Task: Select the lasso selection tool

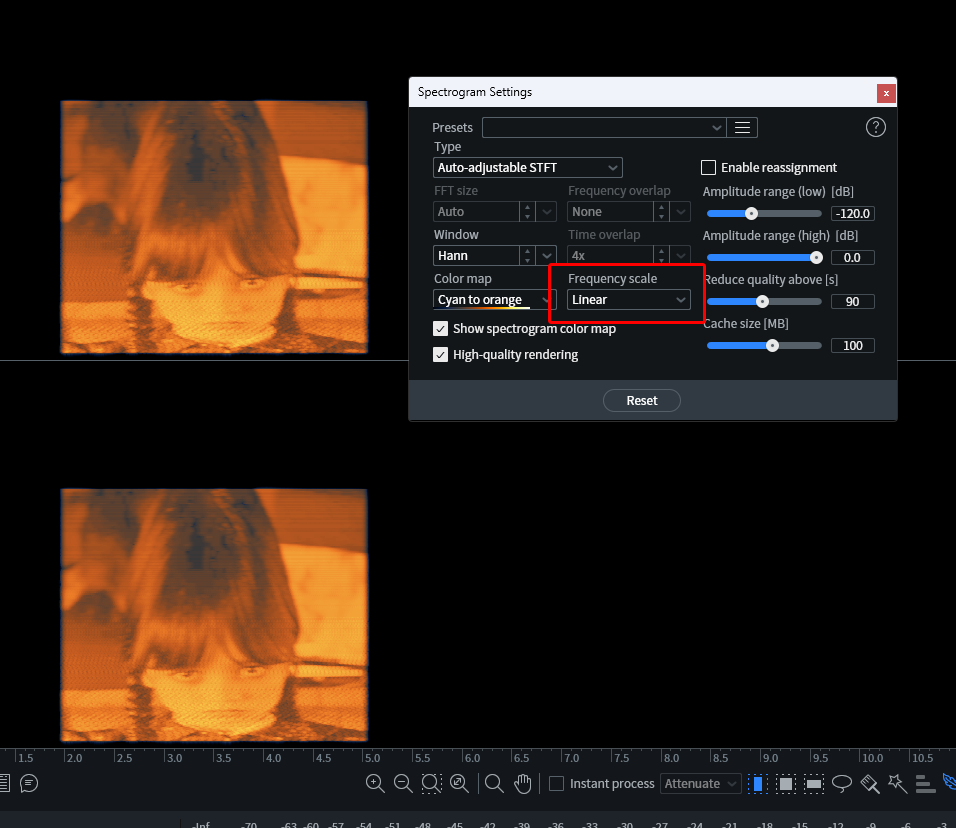Action: coord(842,784)
